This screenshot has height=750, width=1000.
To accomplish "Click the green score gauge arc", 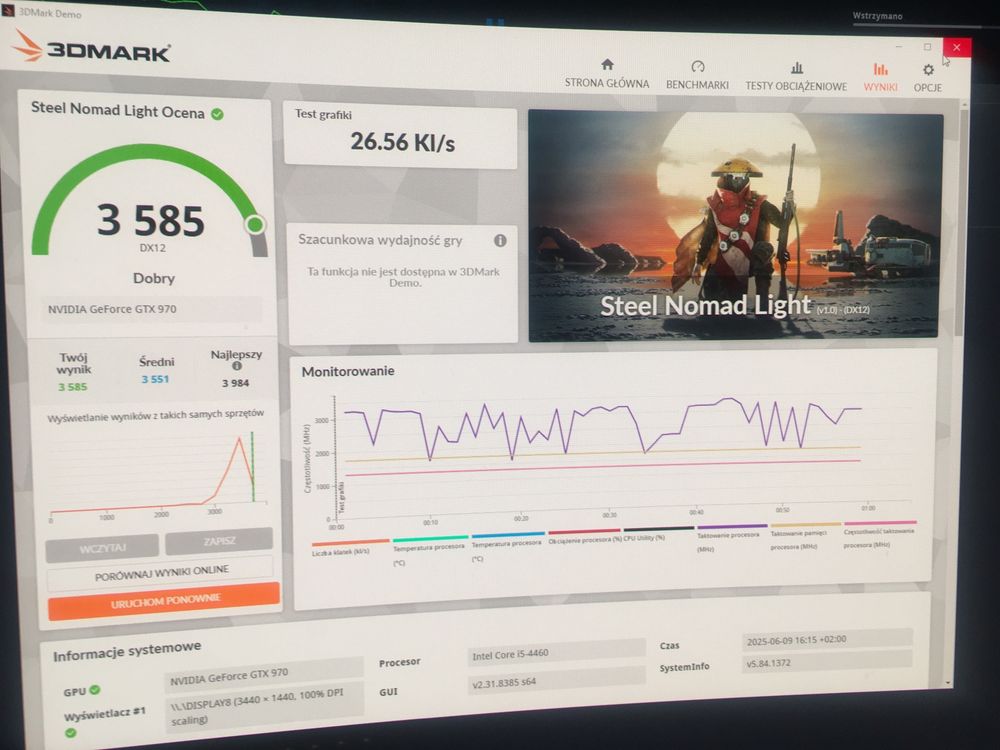I will pos(150,198).
